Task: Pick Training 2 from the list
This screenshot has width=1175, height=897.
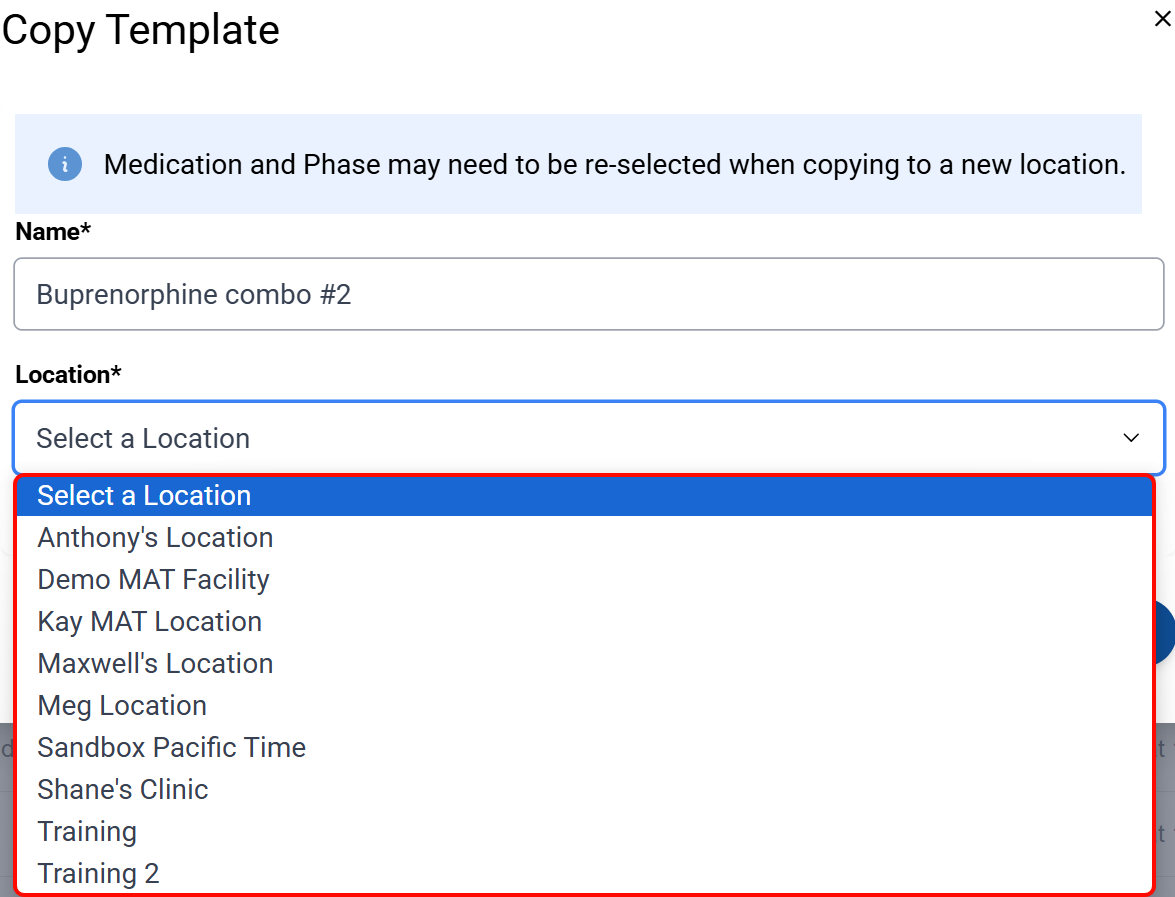Action: (98, 874)
